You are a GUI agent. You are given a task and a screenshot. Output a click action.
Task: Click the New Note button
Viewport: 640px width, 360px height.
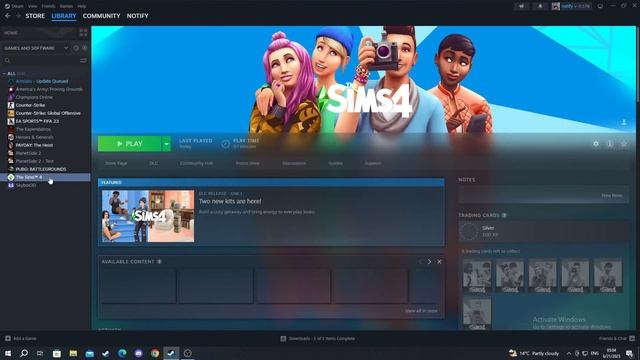611,196
